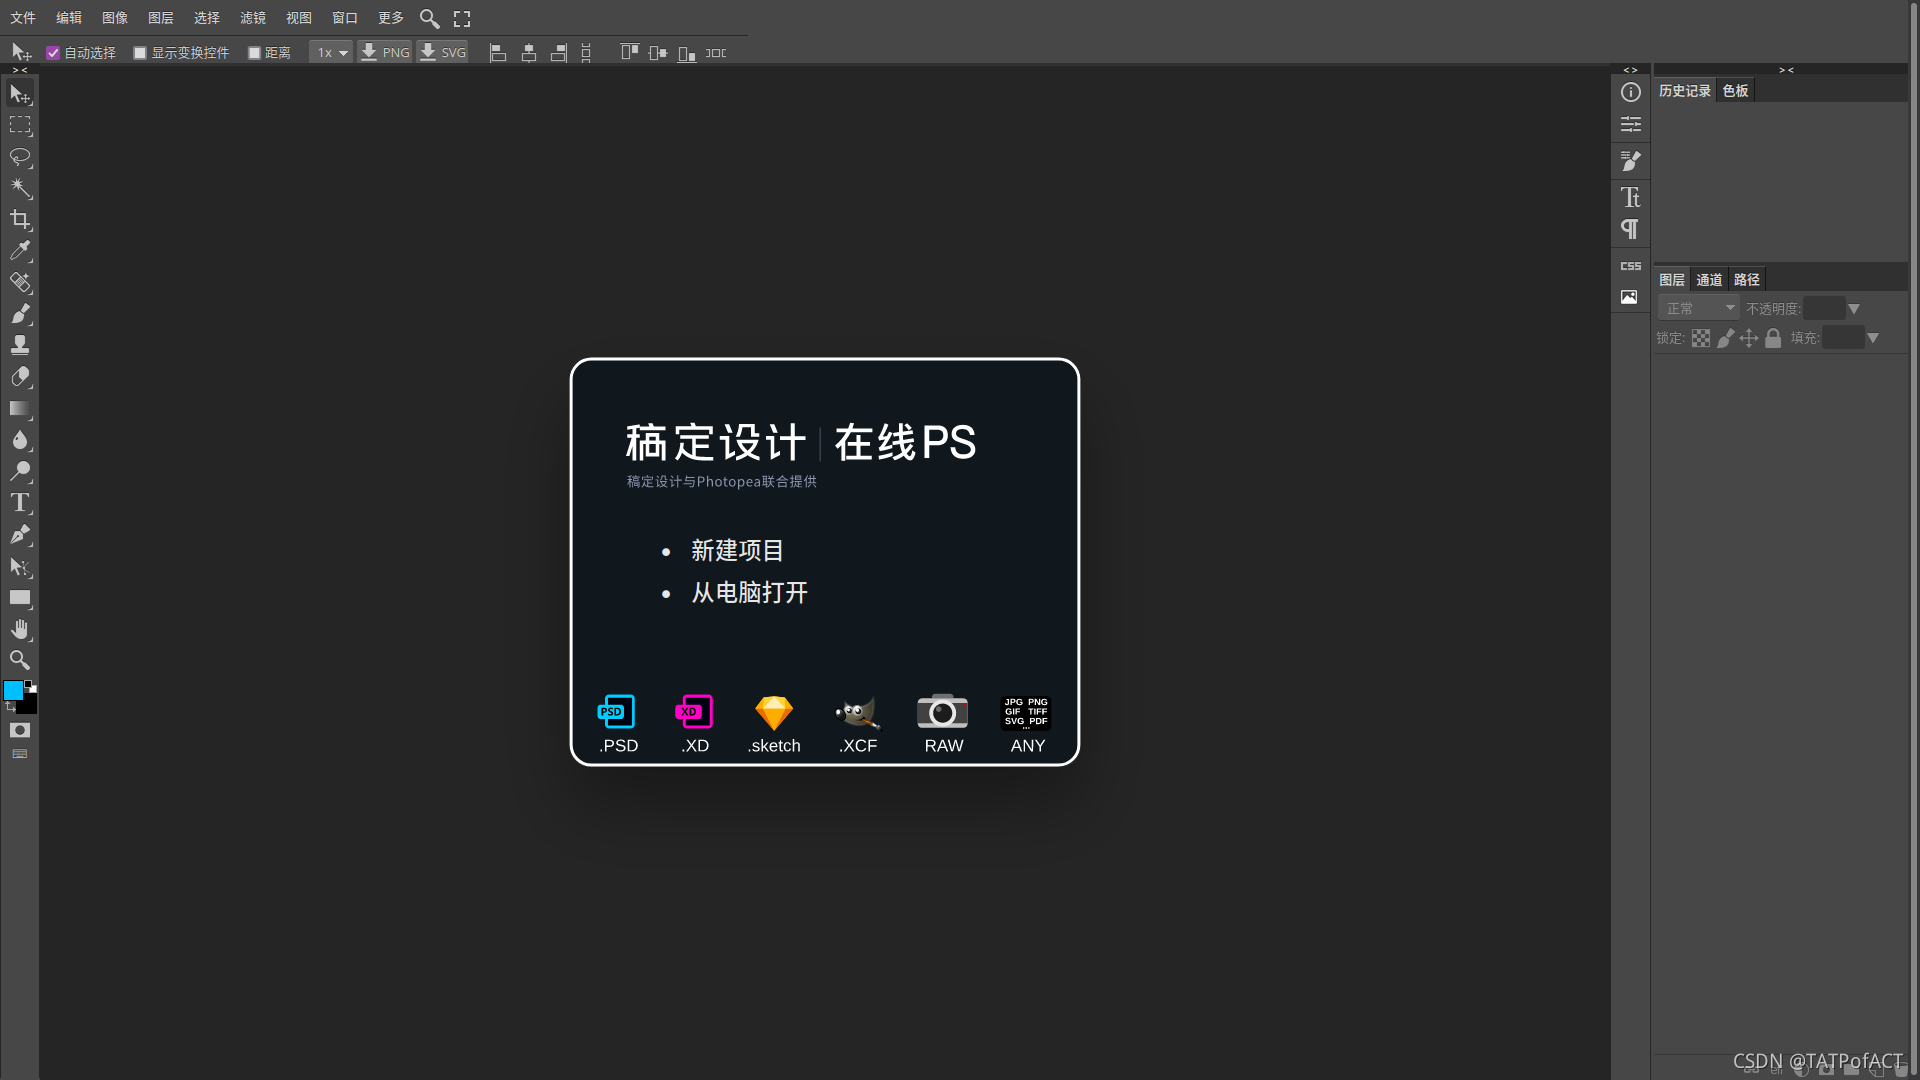The height and width of the screenshot is (1080, 1920).
Task: Open the 编辑 menu
Action: click(69, 18)
